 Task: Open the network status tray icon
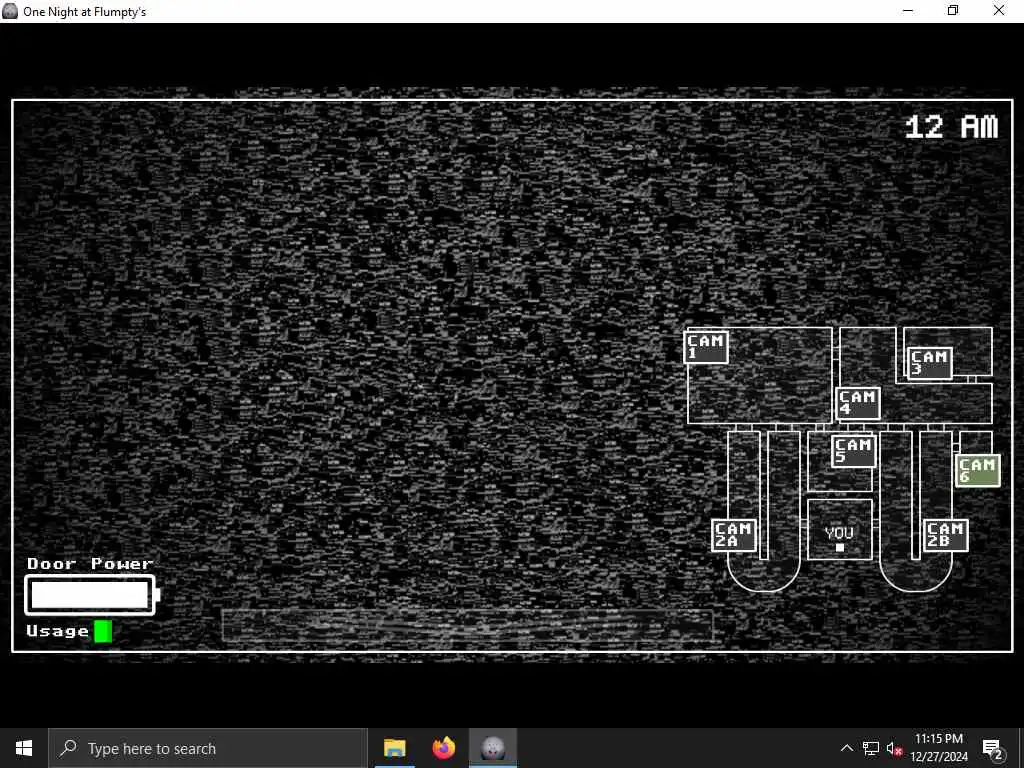[871, 748]
